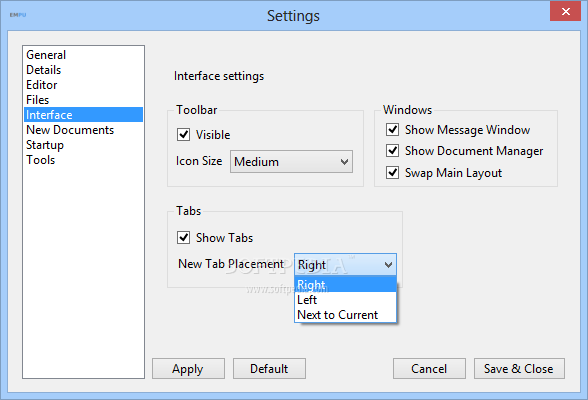Click the Save & Close button
This screenshot has height=400, width=588.
coord(519,369)
